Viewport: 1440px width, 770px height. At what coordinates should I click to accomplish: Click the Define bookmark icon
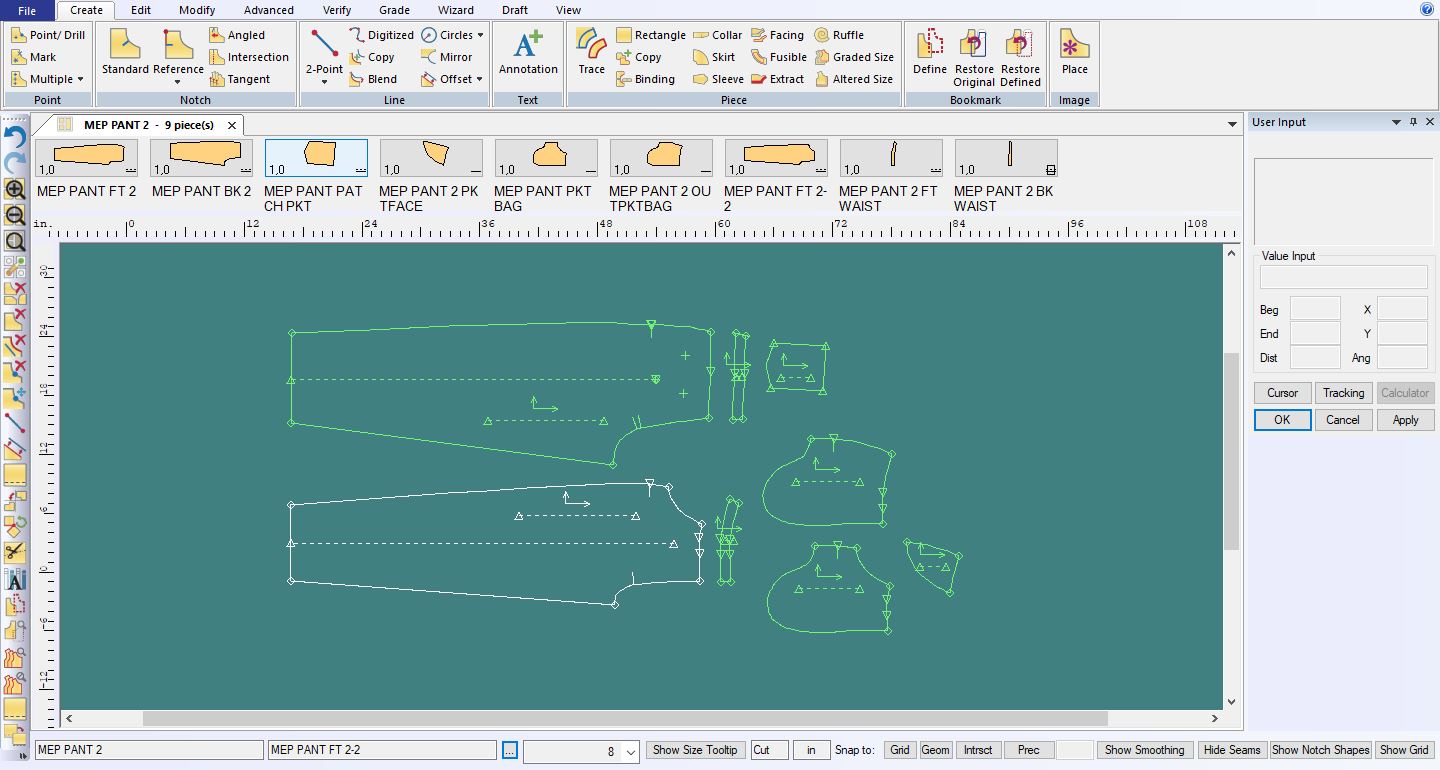[929, 52]
